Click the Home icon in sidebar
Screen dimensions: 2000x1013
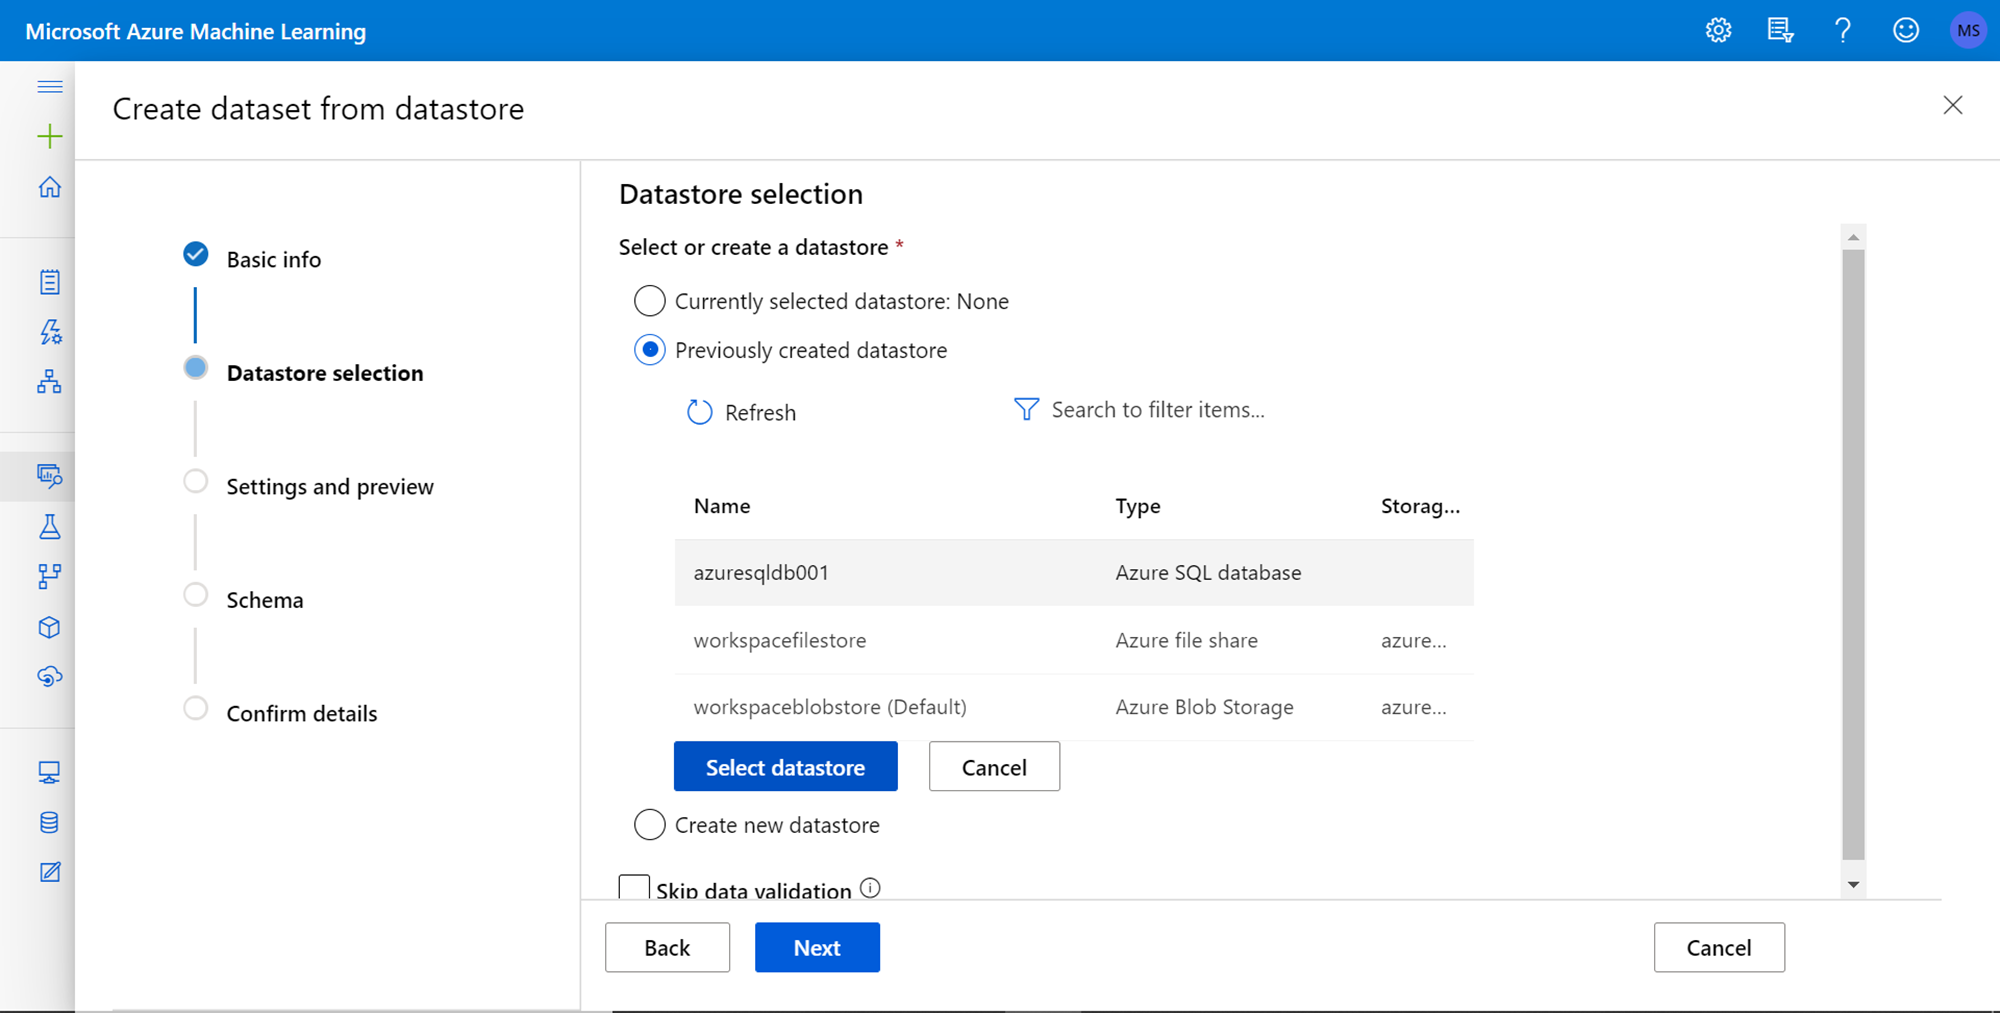49,187
